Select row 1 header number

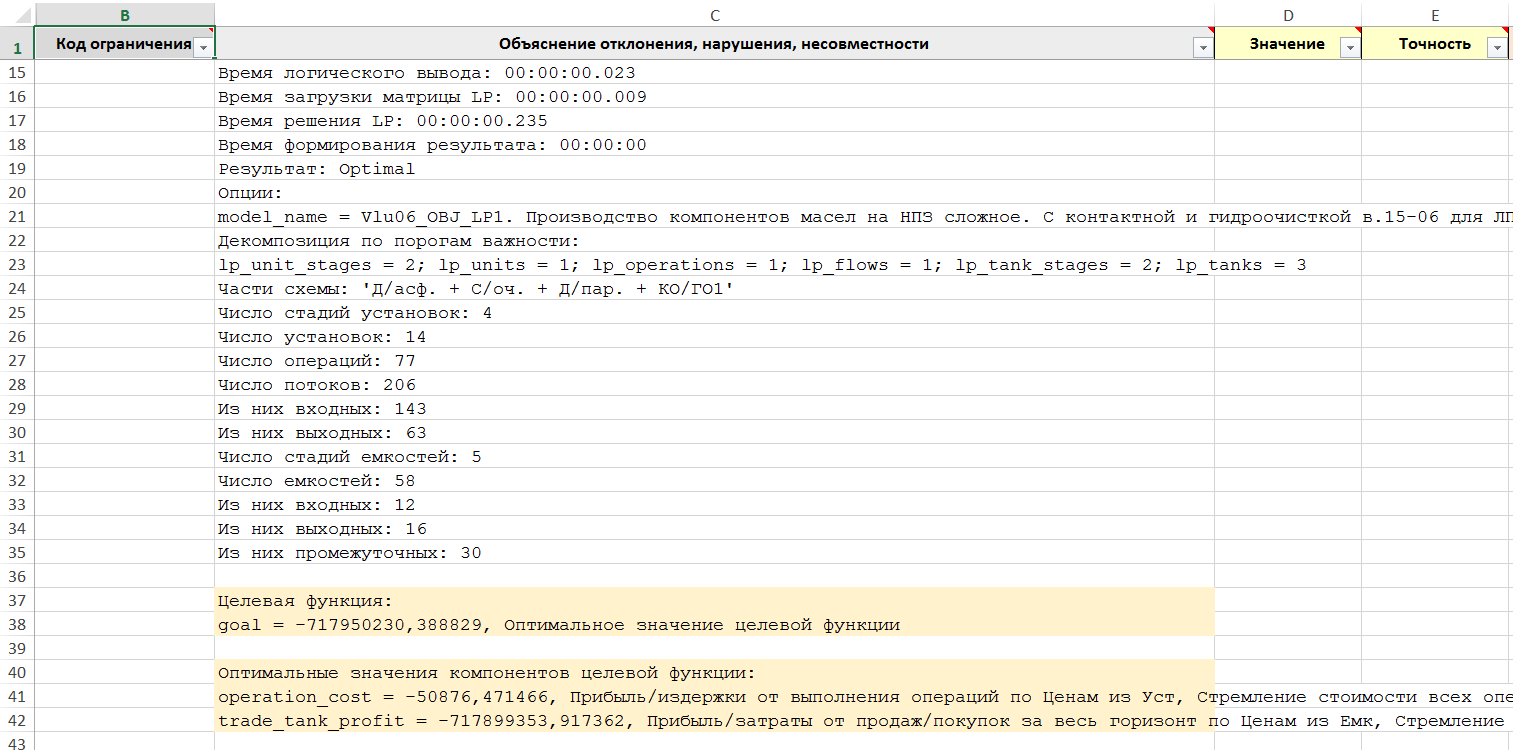coord(16,46)
